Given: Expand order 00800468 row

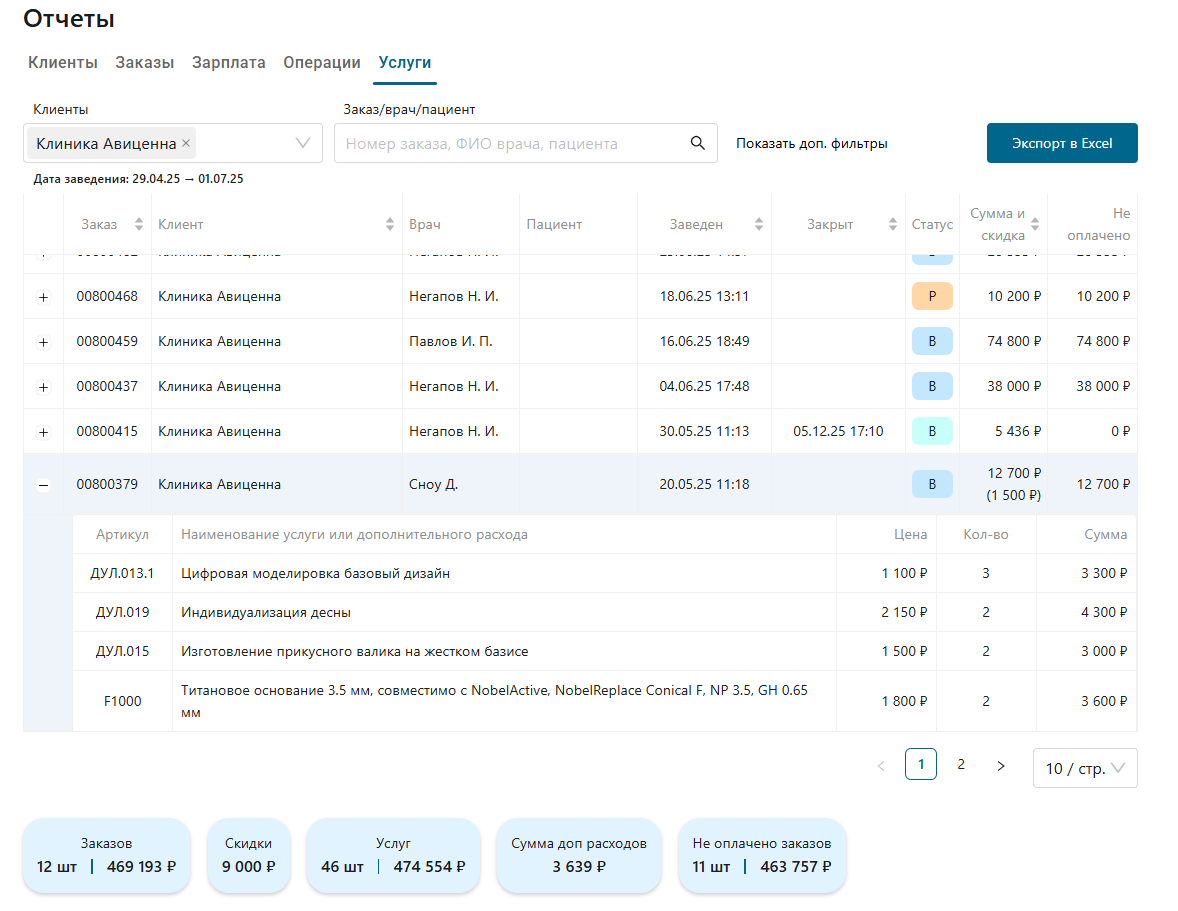Looking at the screenshot, I should tap(43, 297).
